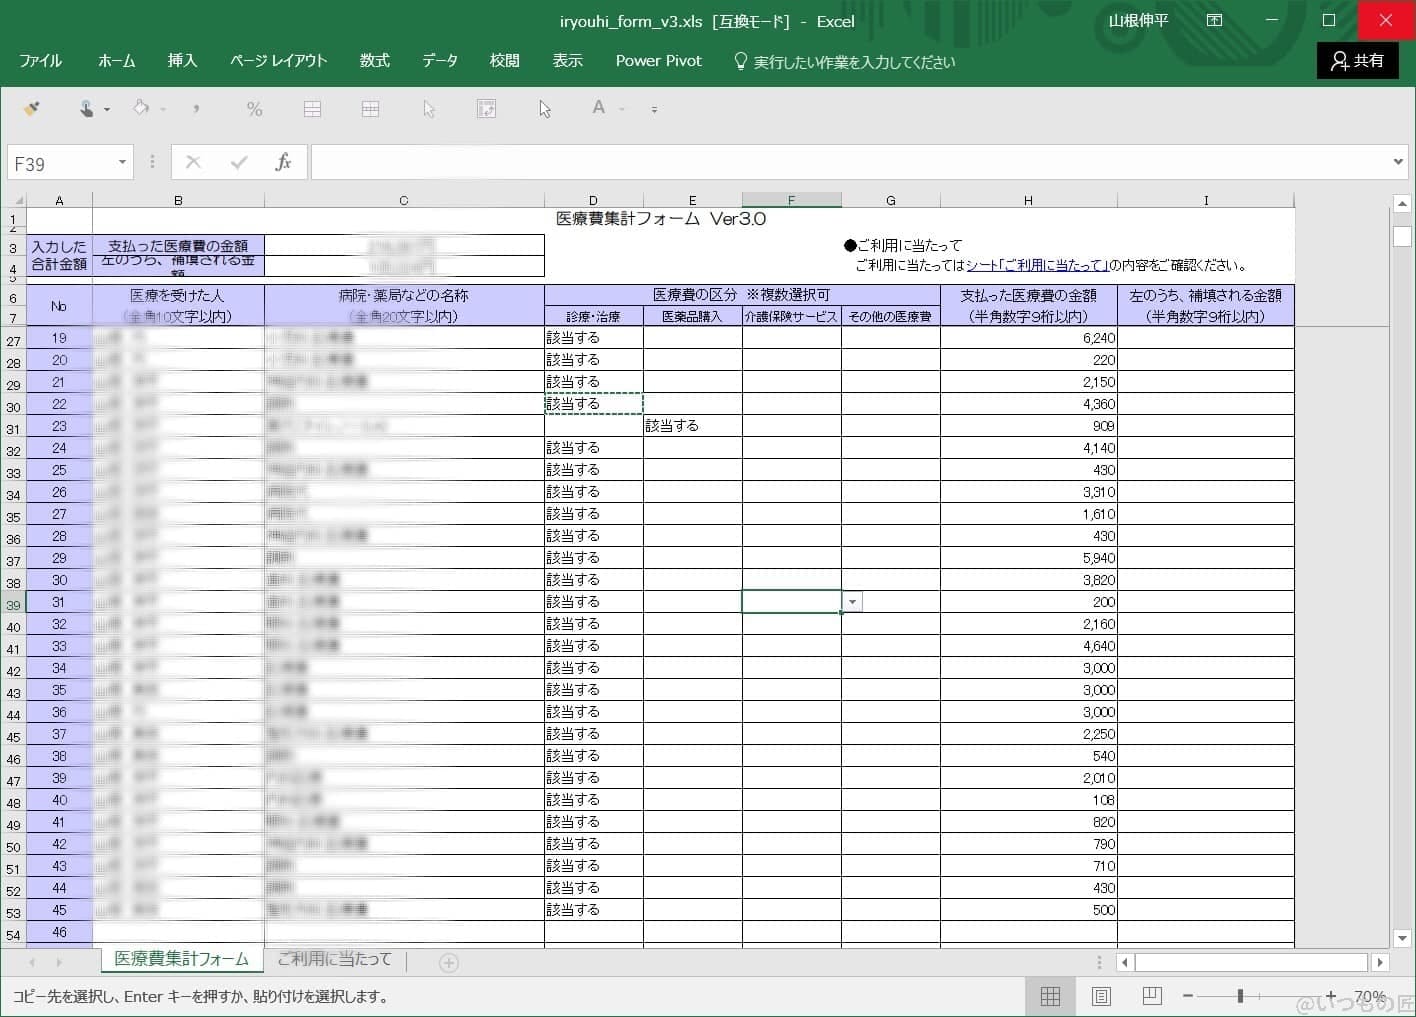Click the format painter brush icon

tap(32, 109)
